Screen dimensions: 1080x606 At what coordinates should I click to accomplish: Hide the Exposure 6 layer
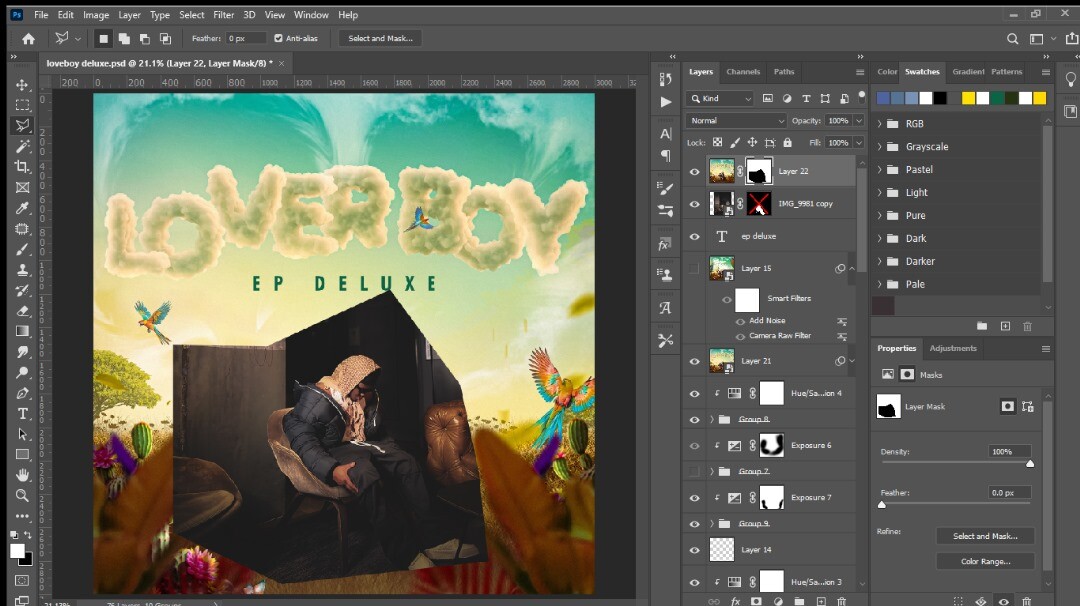694,446
